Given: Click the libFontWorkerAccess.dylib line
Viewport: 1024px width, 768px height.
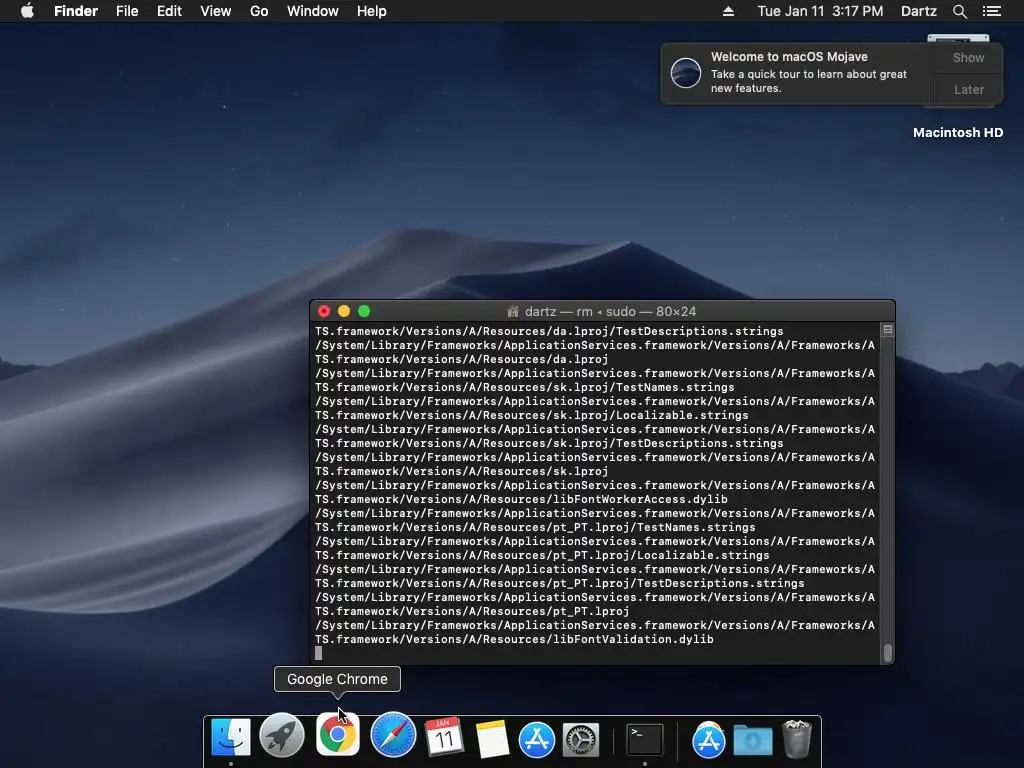Looking at the screenshot, I should (x=521, y=500).
